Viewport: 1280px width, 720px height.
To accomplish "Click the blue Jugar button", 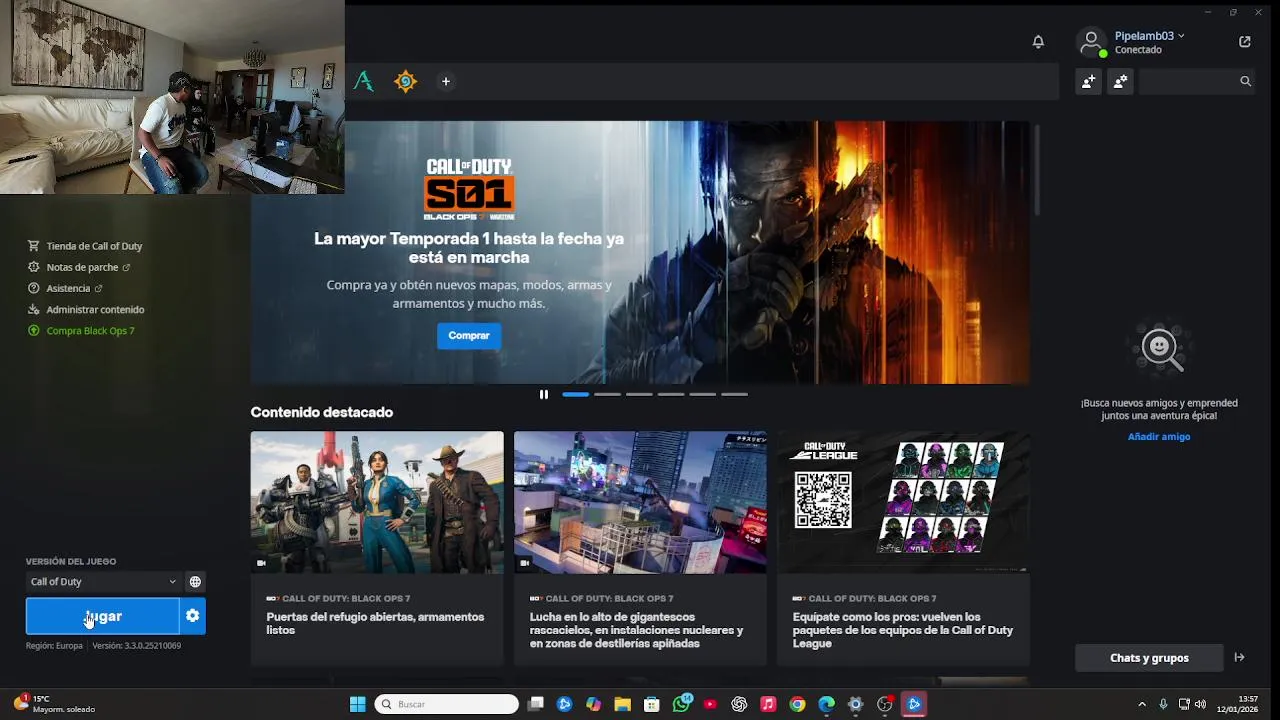I will 102,616.
